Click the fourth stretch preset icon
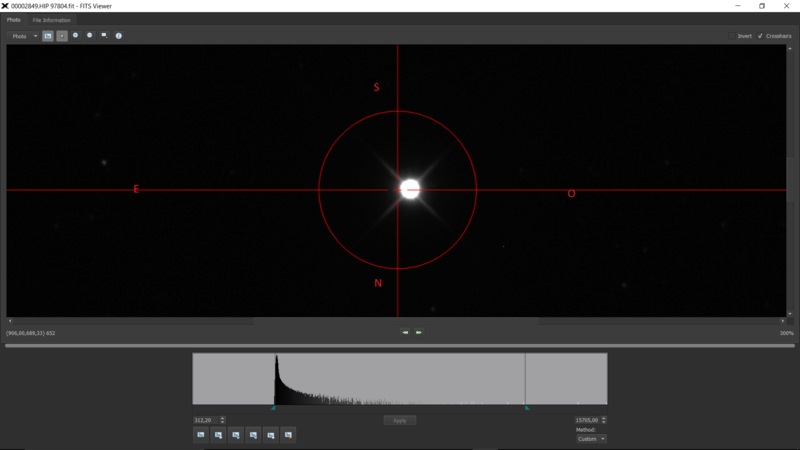This screenshot has height=450, width=800. 254,435
